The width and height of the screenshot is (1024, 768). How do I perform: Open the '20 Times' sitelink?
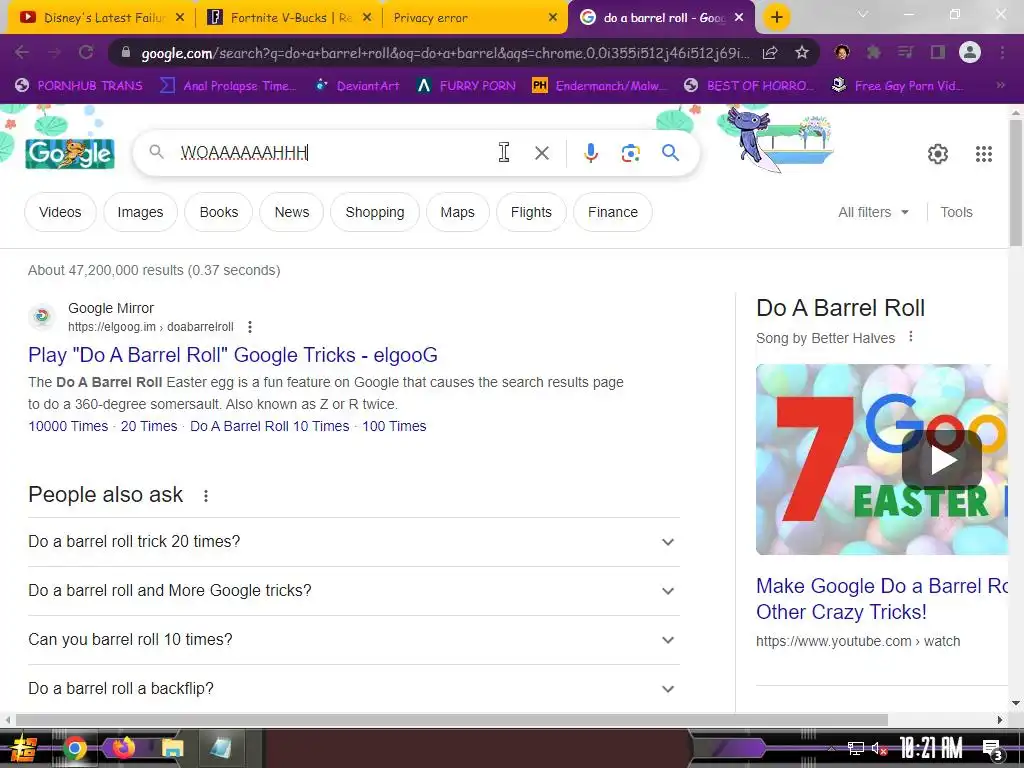coord(149,426)
